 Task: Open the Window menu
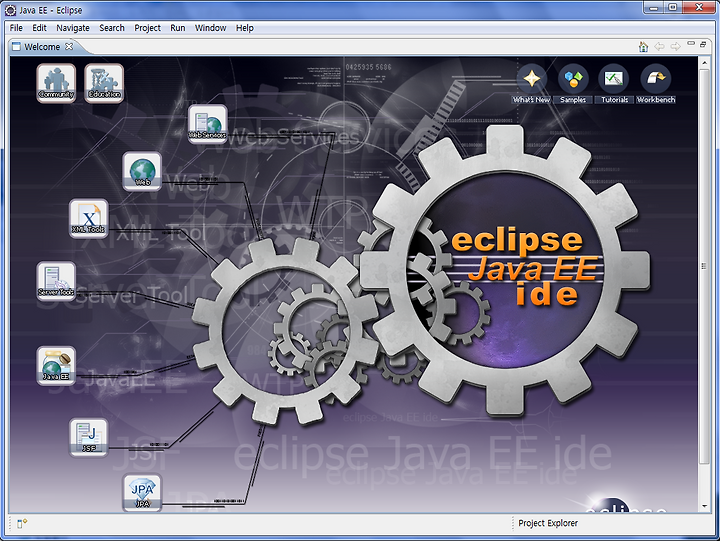[x=210, y=28]
